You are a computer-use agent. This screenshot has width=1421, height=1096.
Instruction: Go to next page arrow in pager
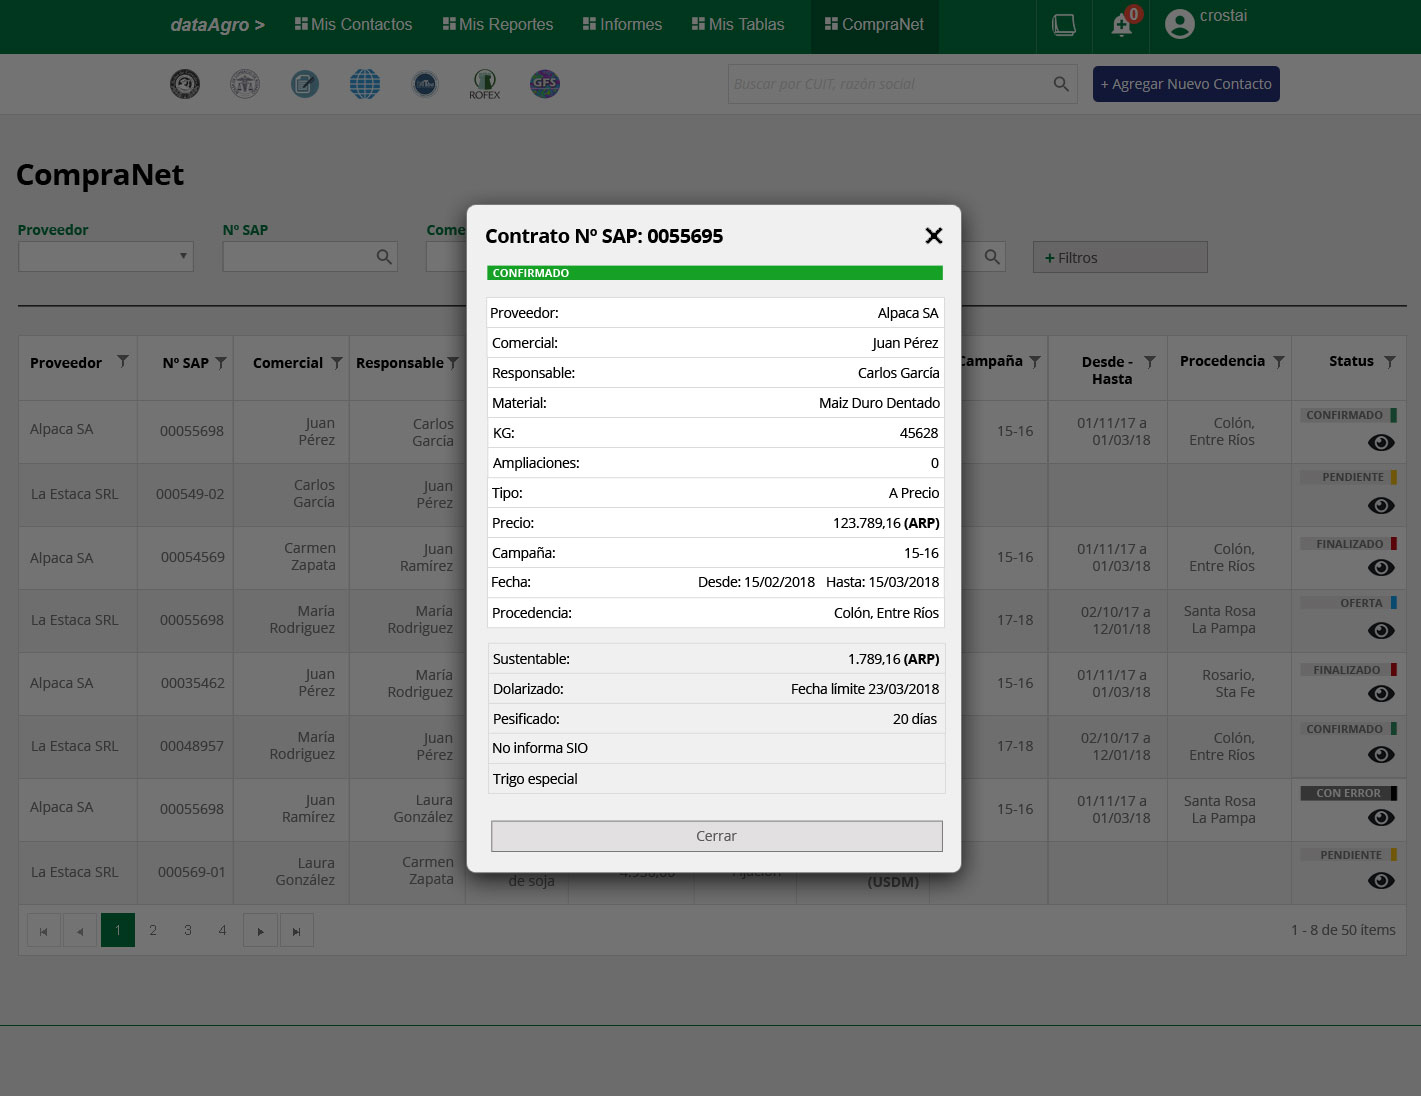click(x=260, y=930)
